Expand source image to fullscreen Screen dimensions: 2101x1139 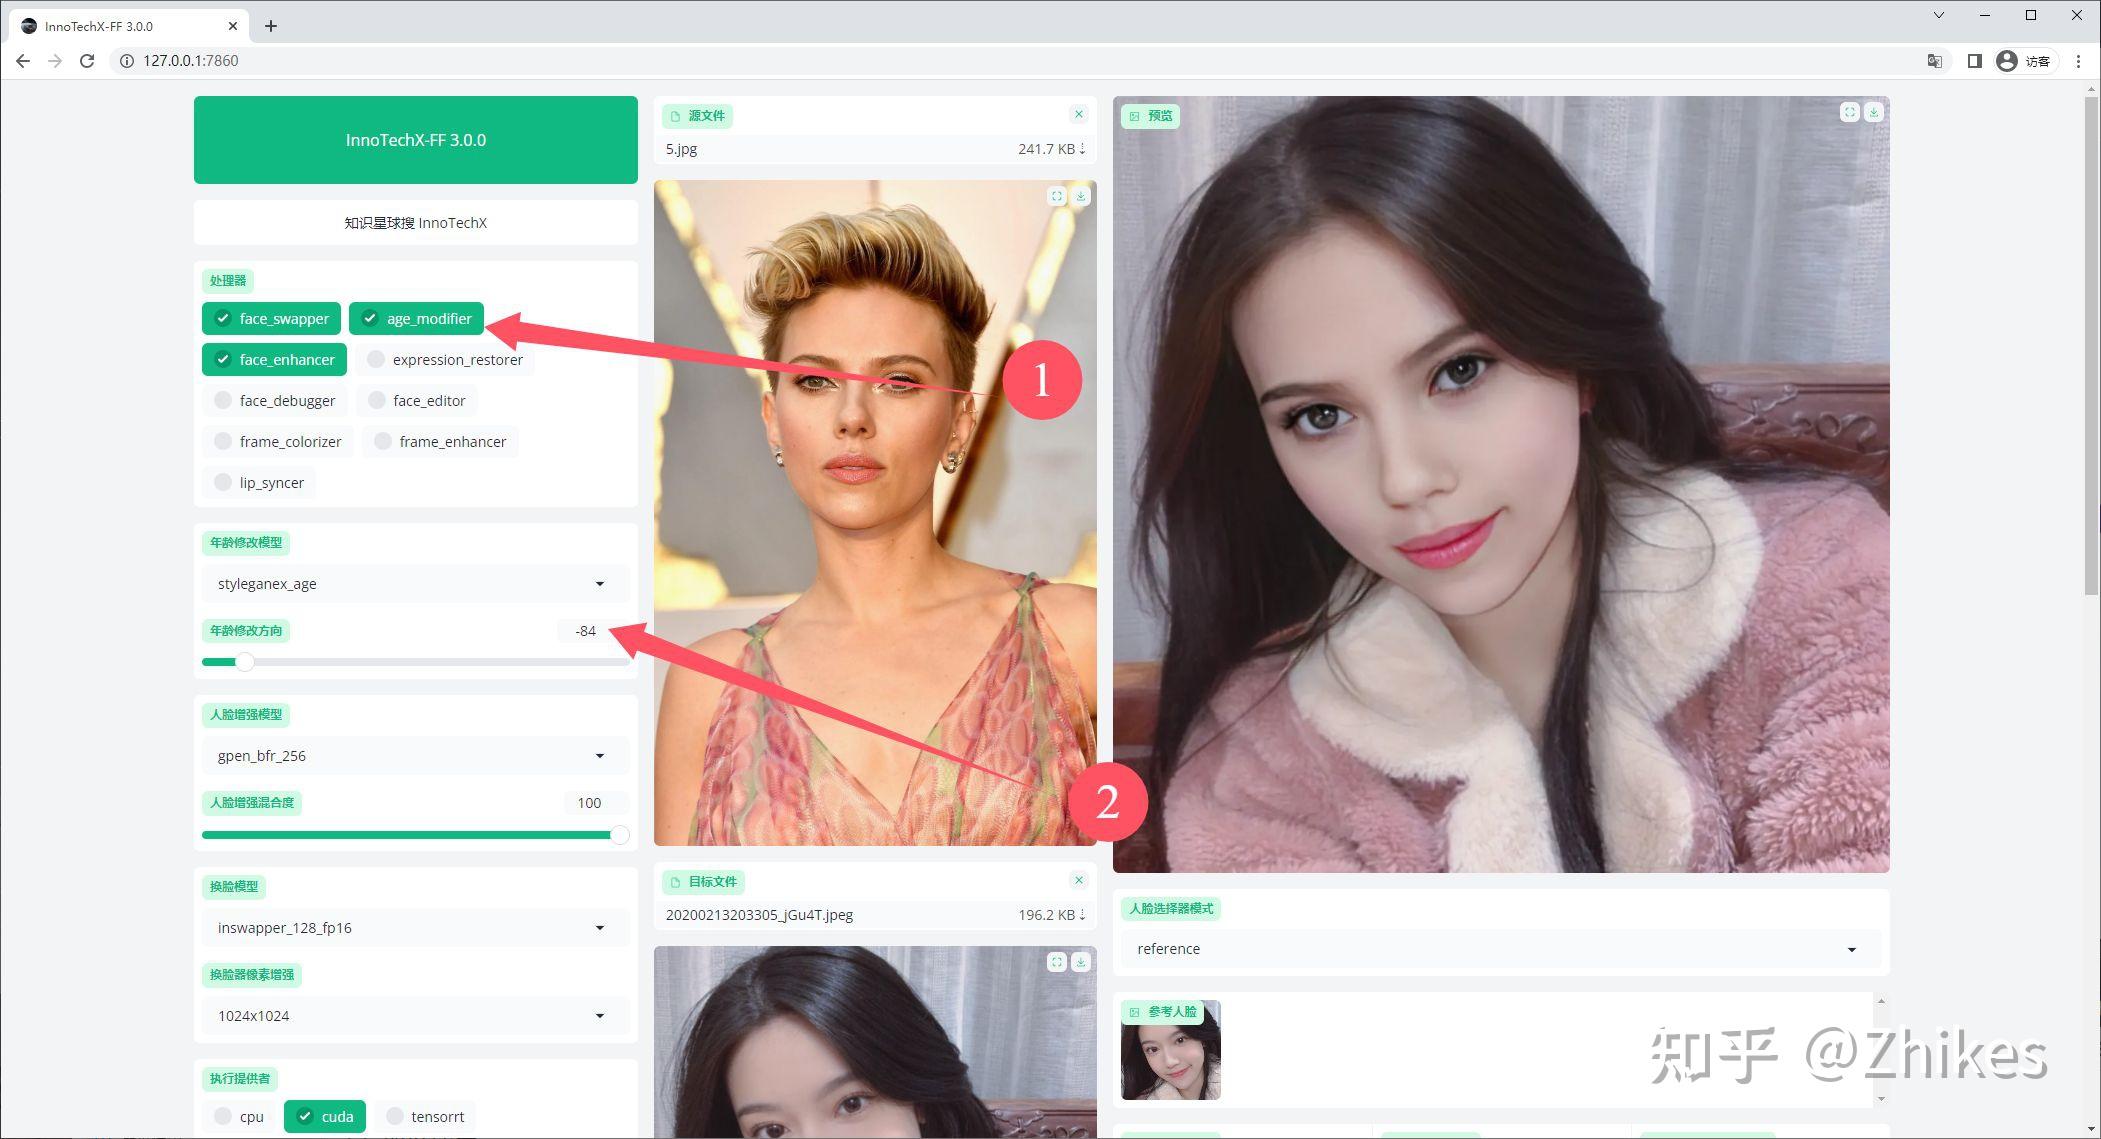[x=1057, y=196]
